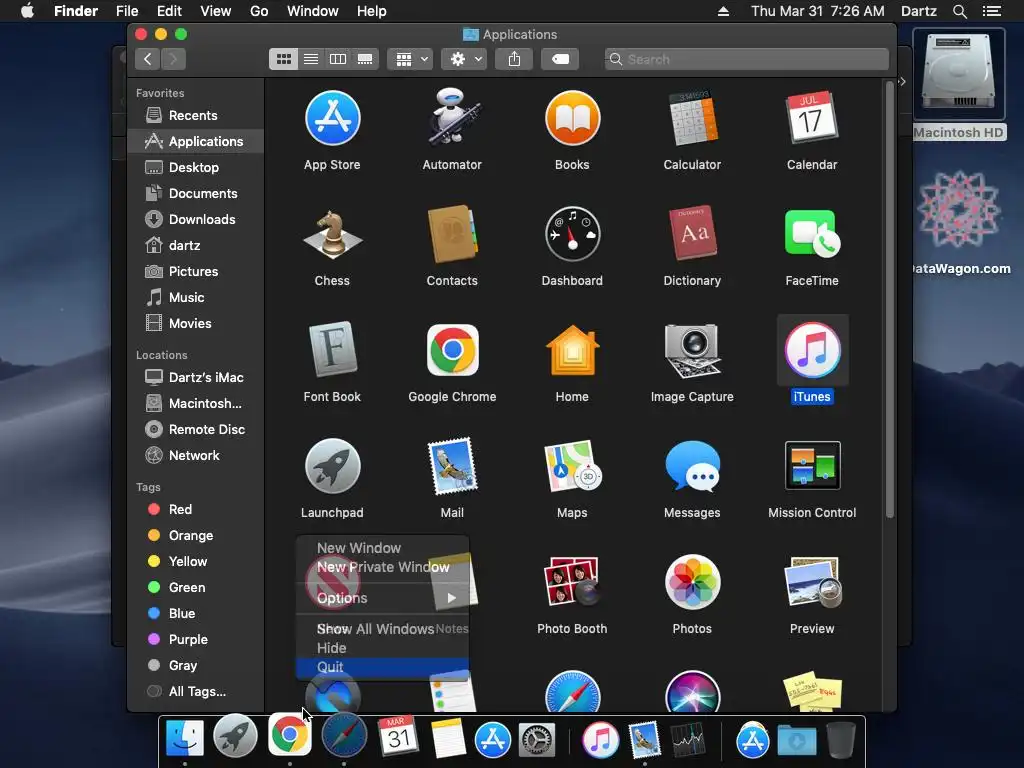
Task: Click the Edit Tags toolbar button
Action: (x=560, y=59)
